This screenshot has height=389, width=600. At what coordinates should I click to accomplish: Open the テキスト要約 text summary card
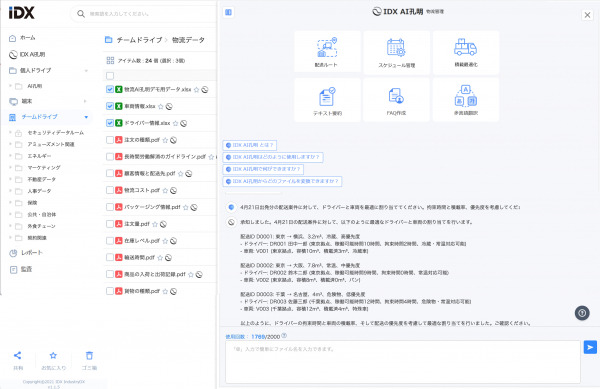pyautogui.click(x=327, y=100)
